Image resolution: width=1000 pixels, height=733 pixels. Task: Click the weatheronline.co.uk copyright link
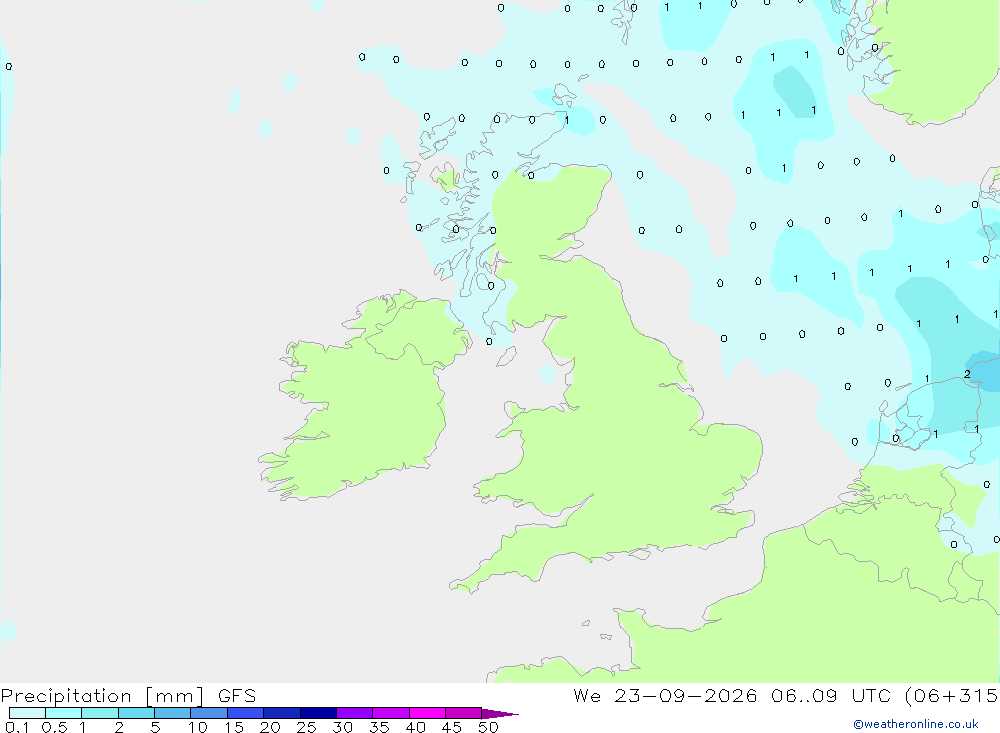pos(915,724)
